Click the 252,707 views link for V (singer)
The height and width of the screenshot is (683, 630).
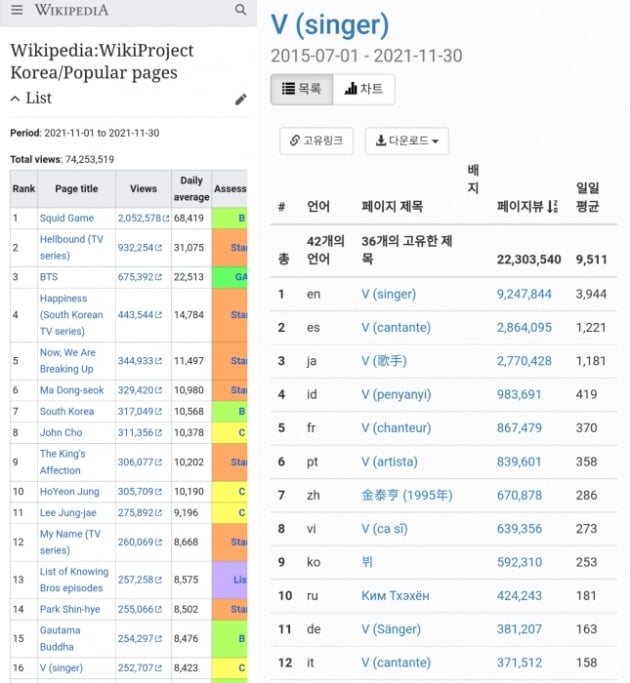pos(140,667)
